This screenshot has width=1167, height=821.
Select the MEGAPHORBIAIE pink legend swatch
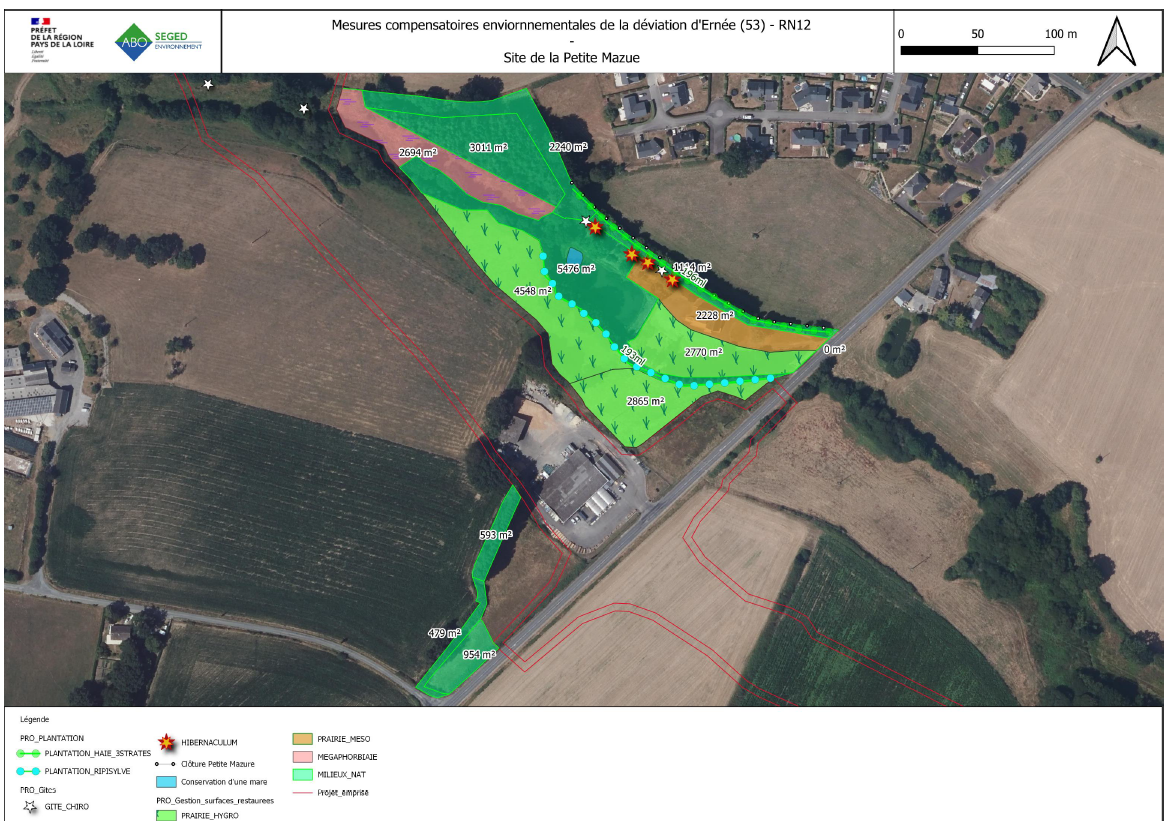(302, 757)
